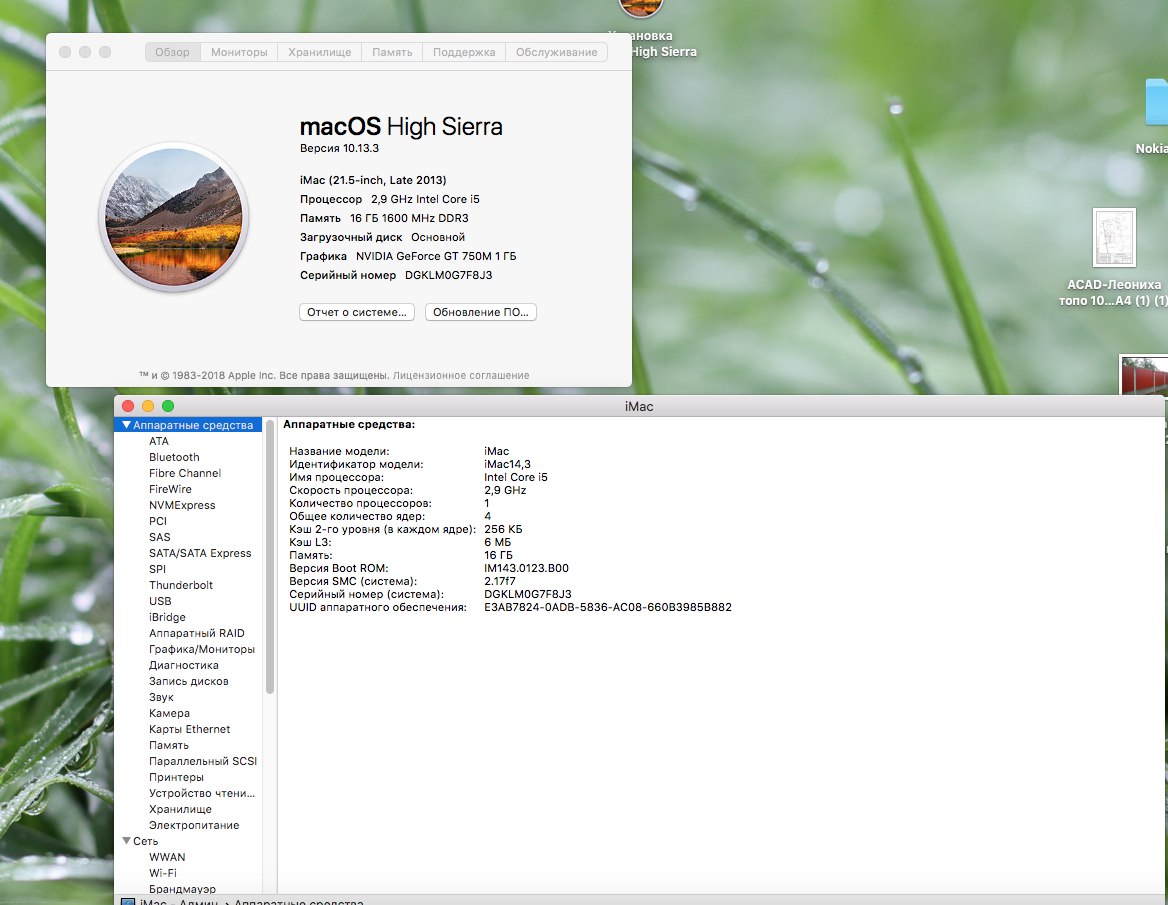The width and height of the screenshot is (1168, 905).
Task: Select NVMExpress in the sidebar
Action: (x=182, y=505)
